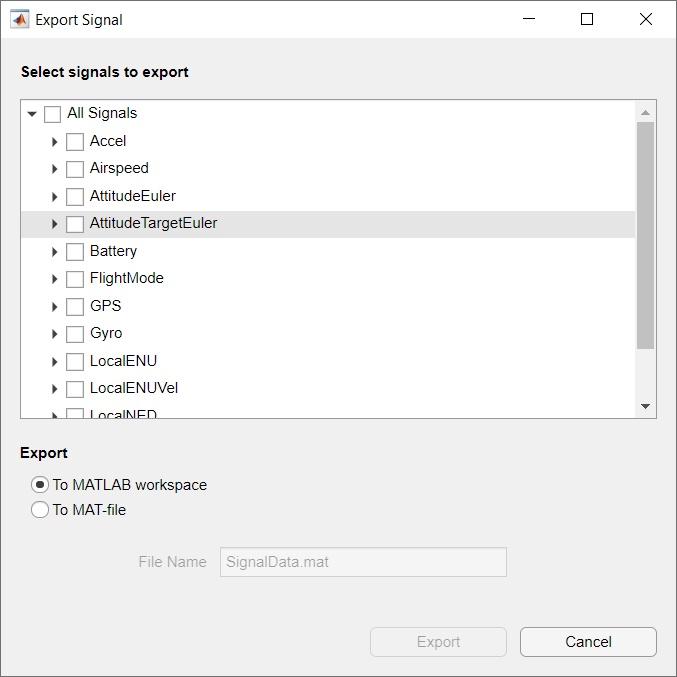This screenshot has height=677, width=677.
Task: Select the AttitudeTargetEuler tree row label
Action: click(x=153, y=224)
